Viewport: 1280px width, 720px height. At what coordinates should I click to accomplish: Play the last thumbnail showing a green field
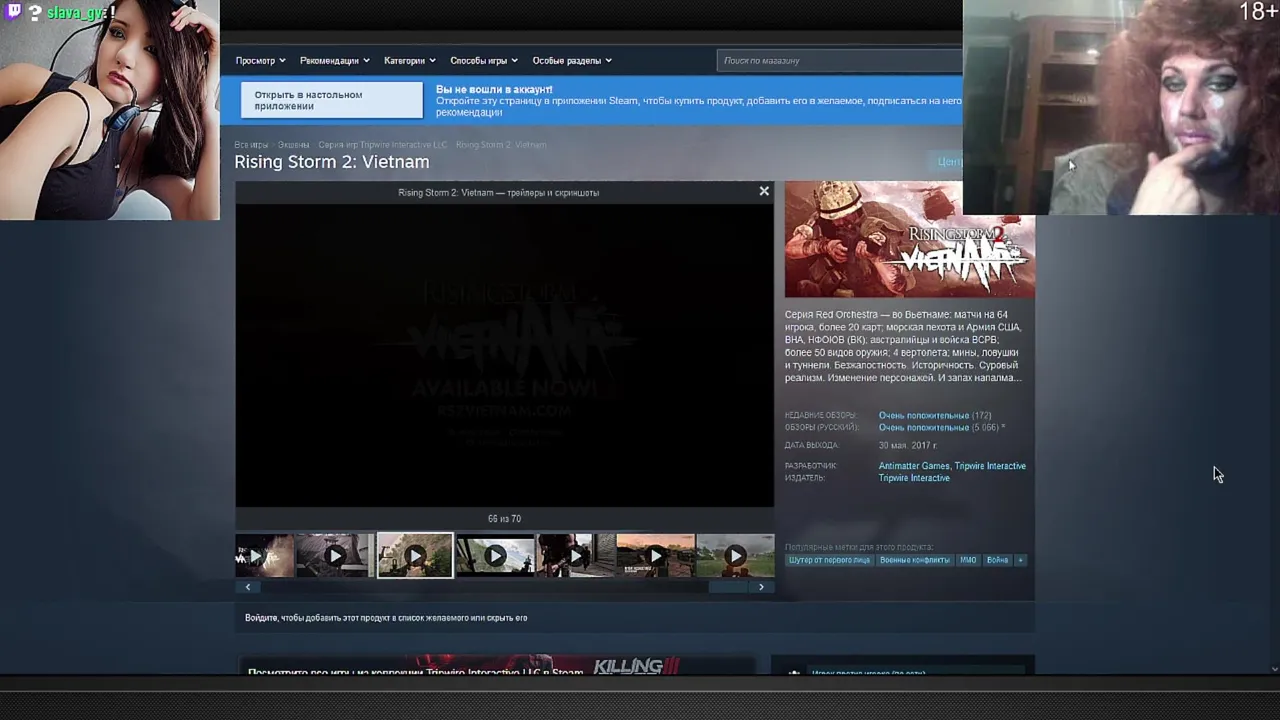[x=735, y=556]
